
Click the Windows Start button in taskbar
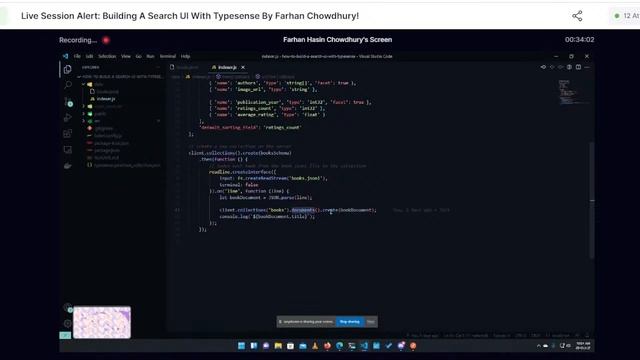241,346
